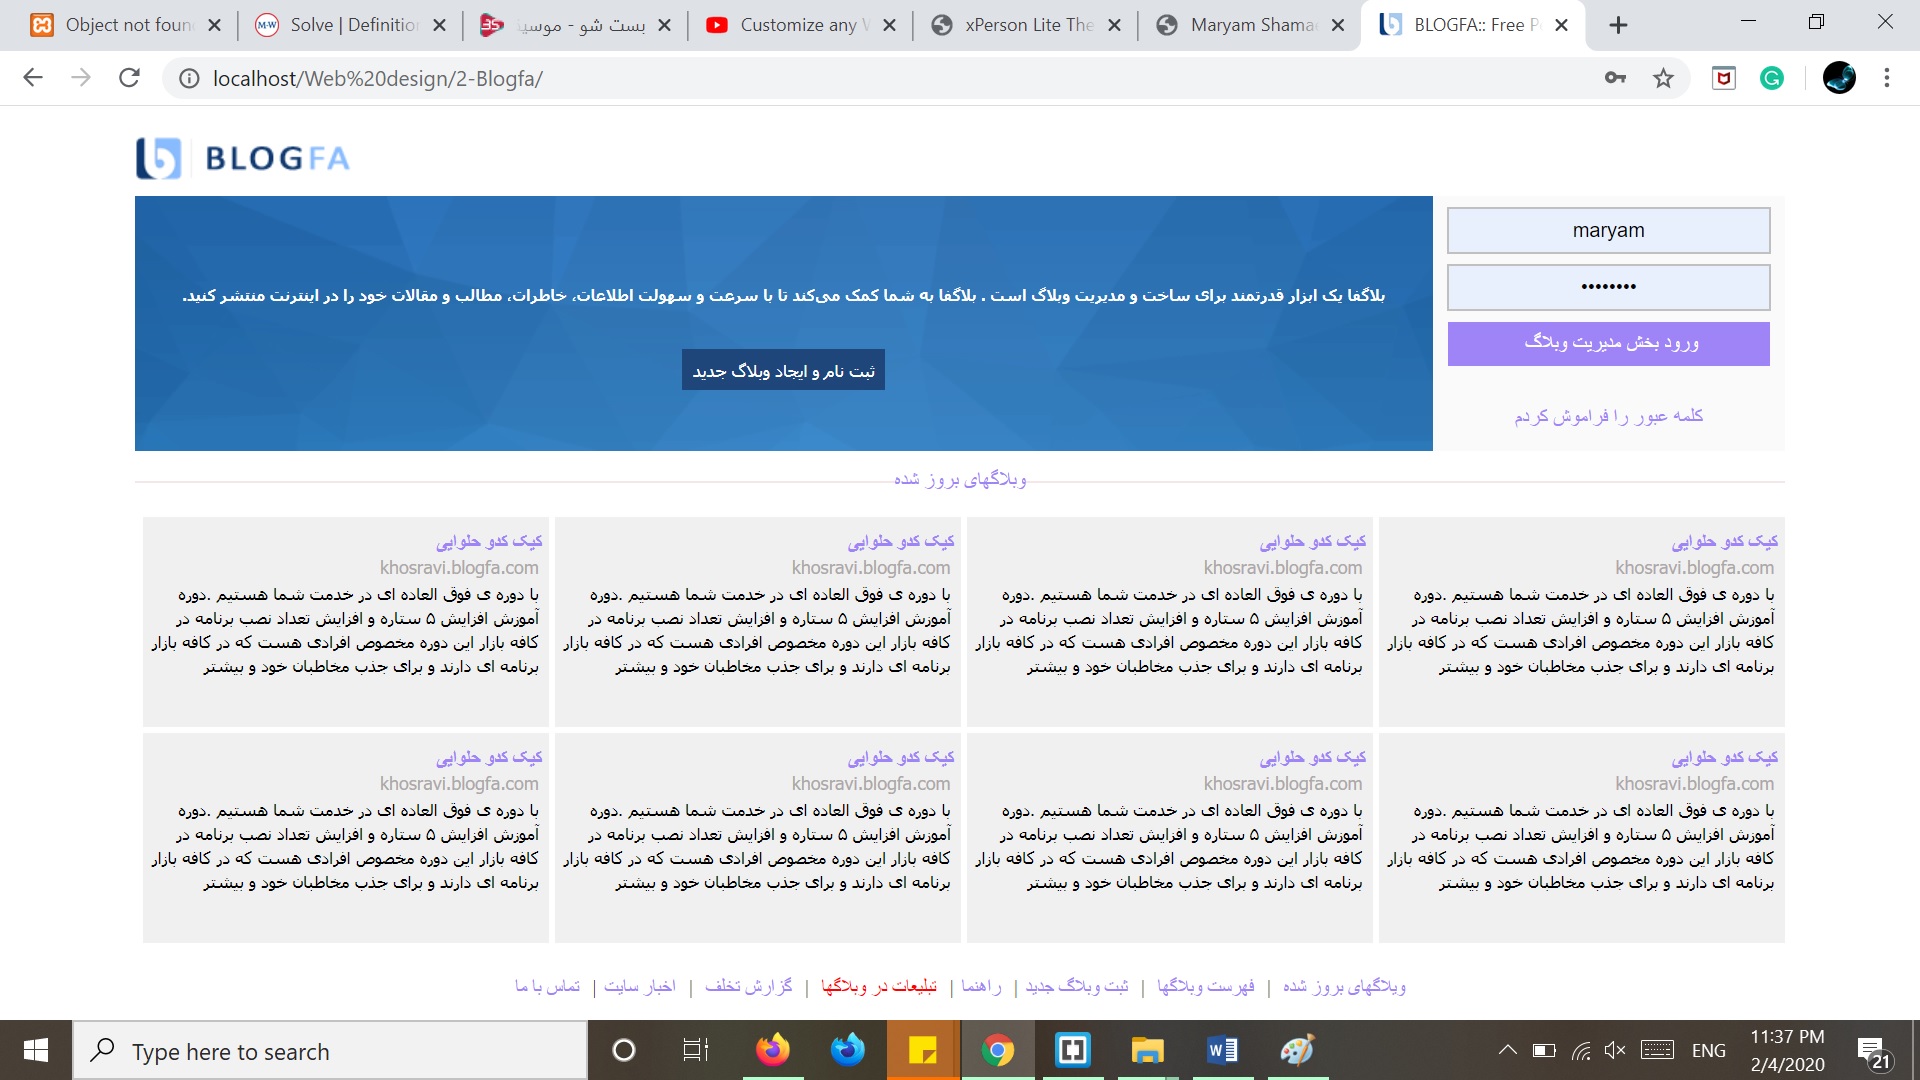Open Brackets editor taskbar icon
This screenshot has height=1080, width=1920.
click(1072, 1050)
